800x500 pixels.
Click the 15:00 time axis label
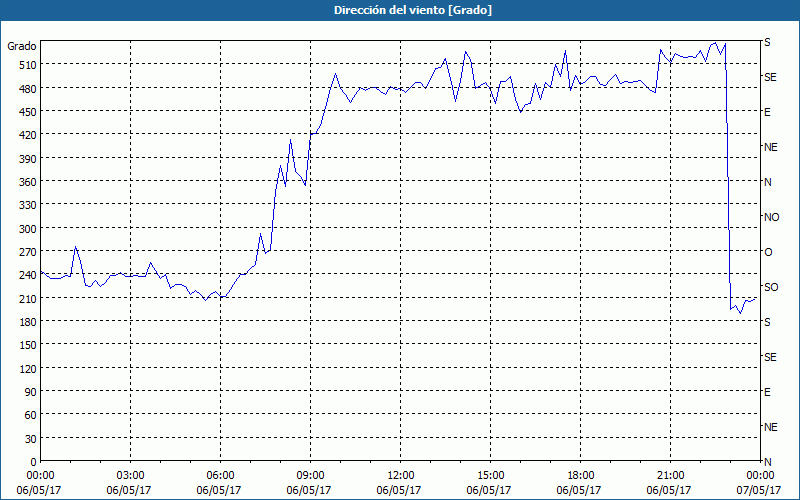coord(490,476)
